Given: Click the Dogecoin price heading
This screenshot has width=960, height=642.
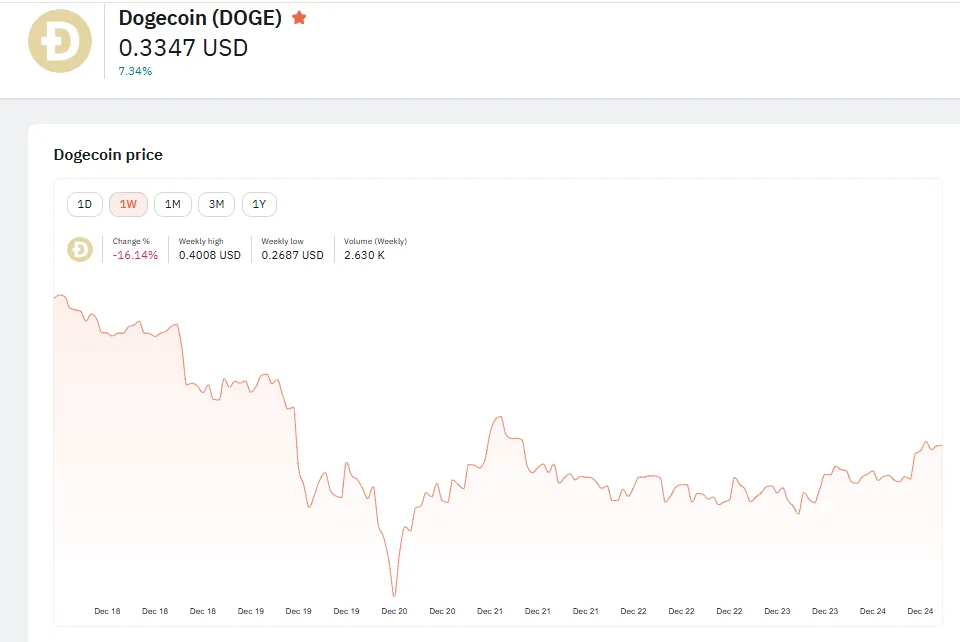Looking at the screenshot, I should click(108, 155).
